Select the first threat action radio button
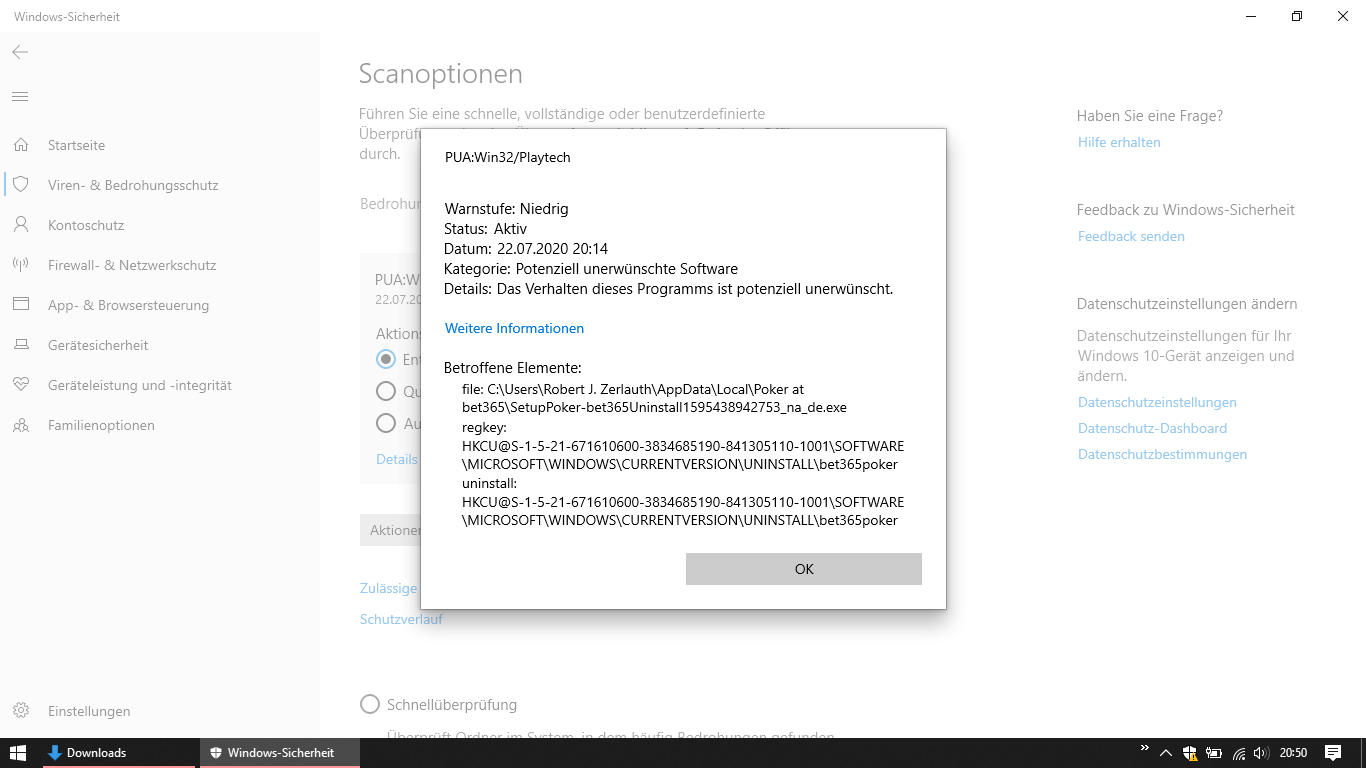Viewport: 1366px width, 768px height. pyautogui.click(x=386, y=359)
